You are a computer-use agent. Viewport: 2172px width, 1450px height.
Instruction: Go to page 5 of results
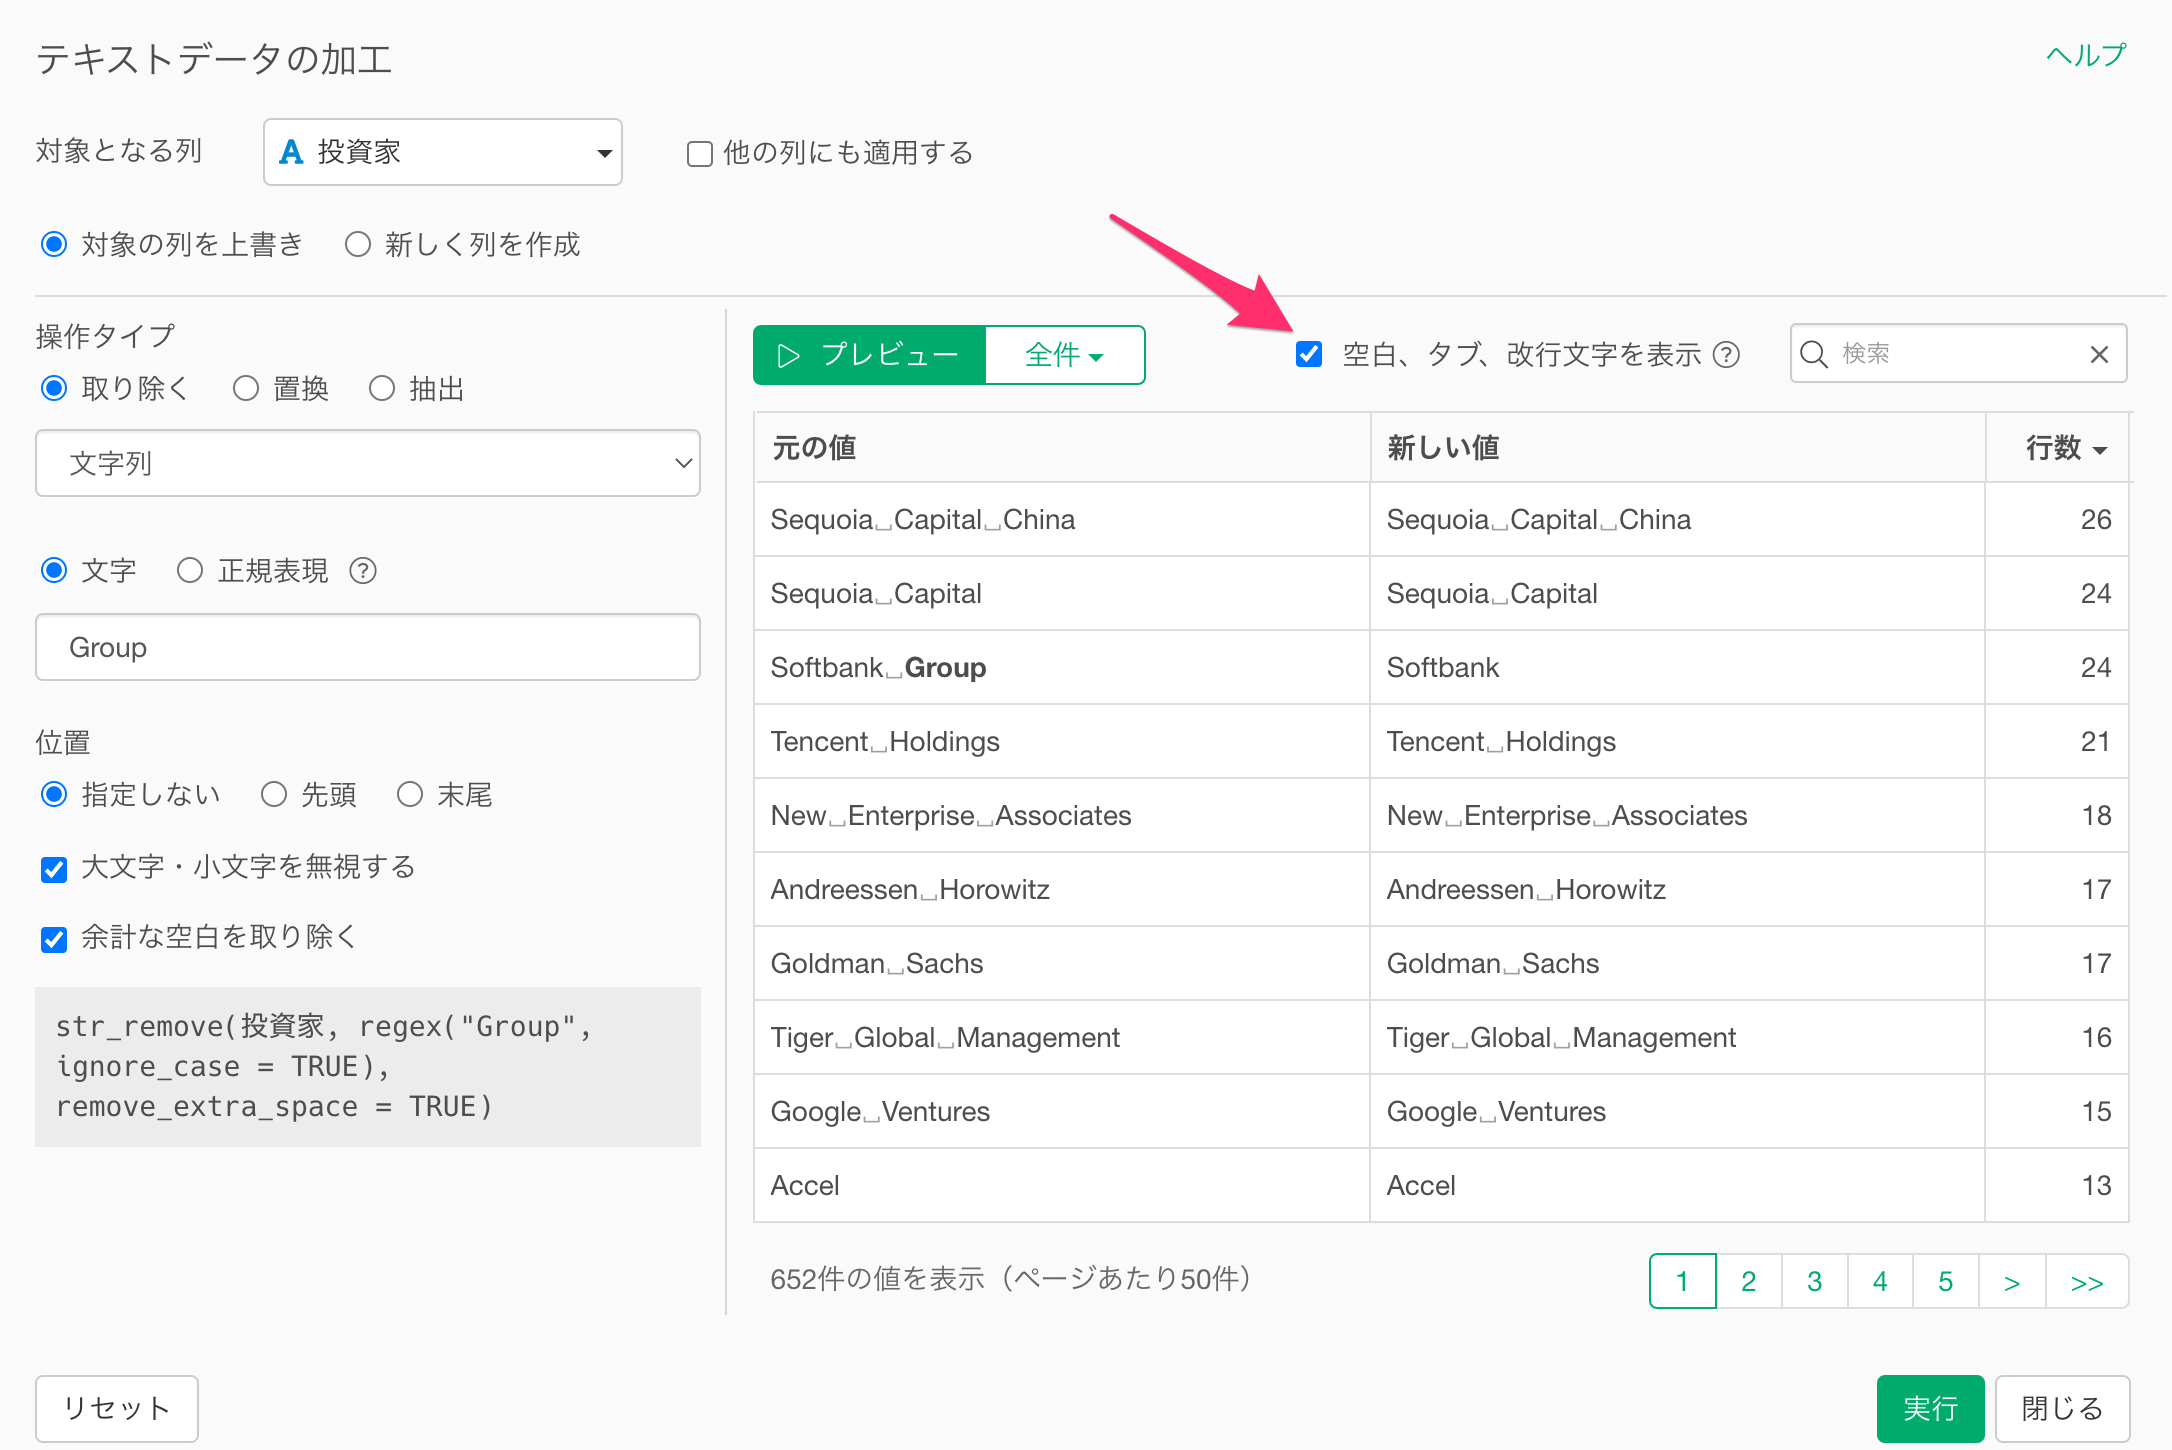1946,1281
